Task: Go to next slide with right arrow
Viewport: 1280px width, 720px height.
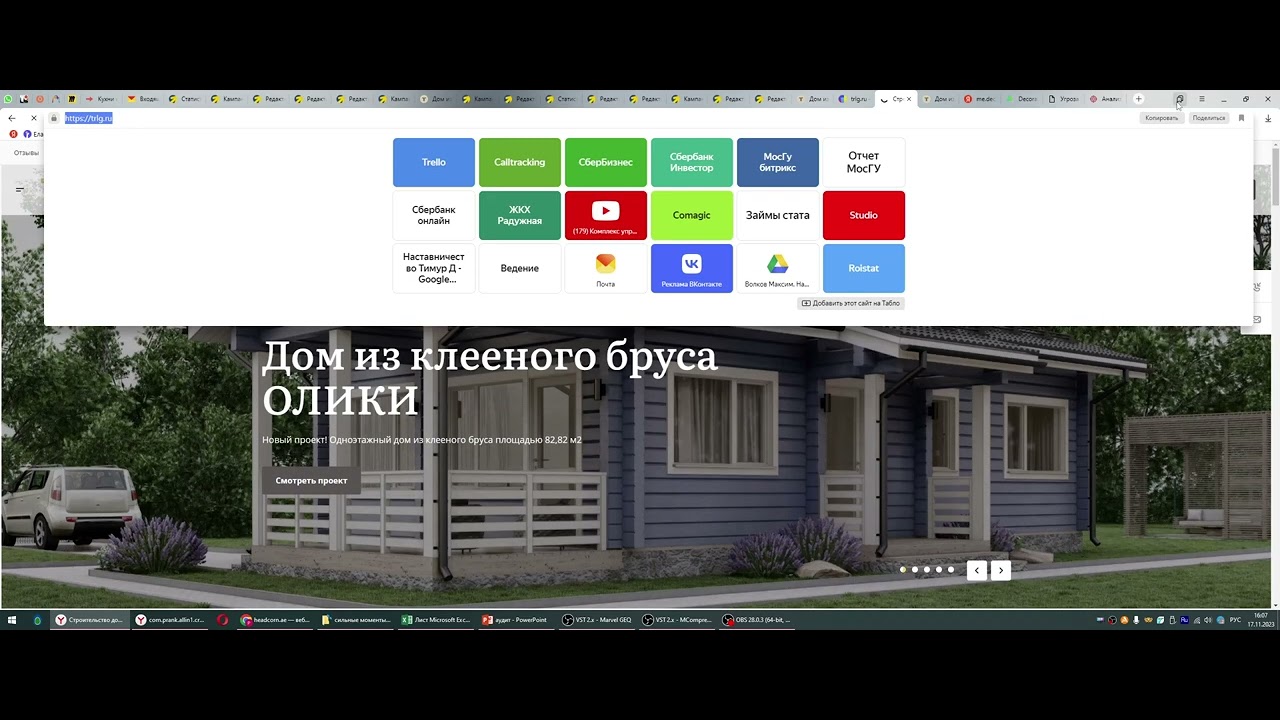Action: click(x=1001, y=570)
